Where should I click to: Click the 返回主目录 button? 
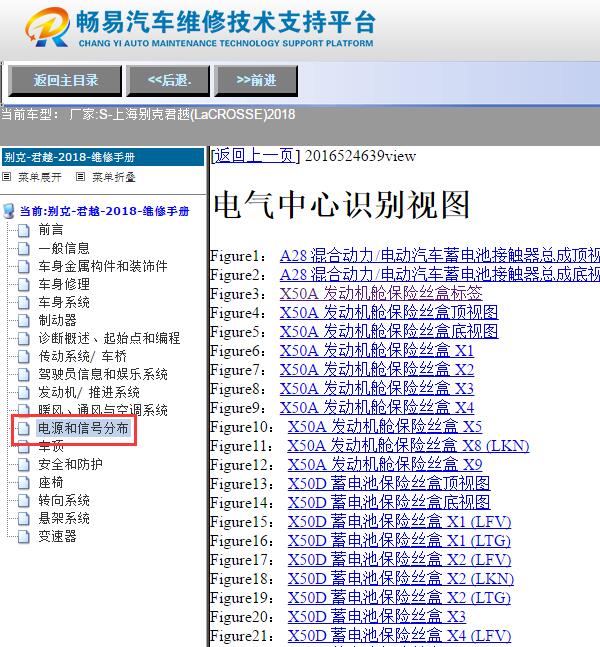click(65, 80)
